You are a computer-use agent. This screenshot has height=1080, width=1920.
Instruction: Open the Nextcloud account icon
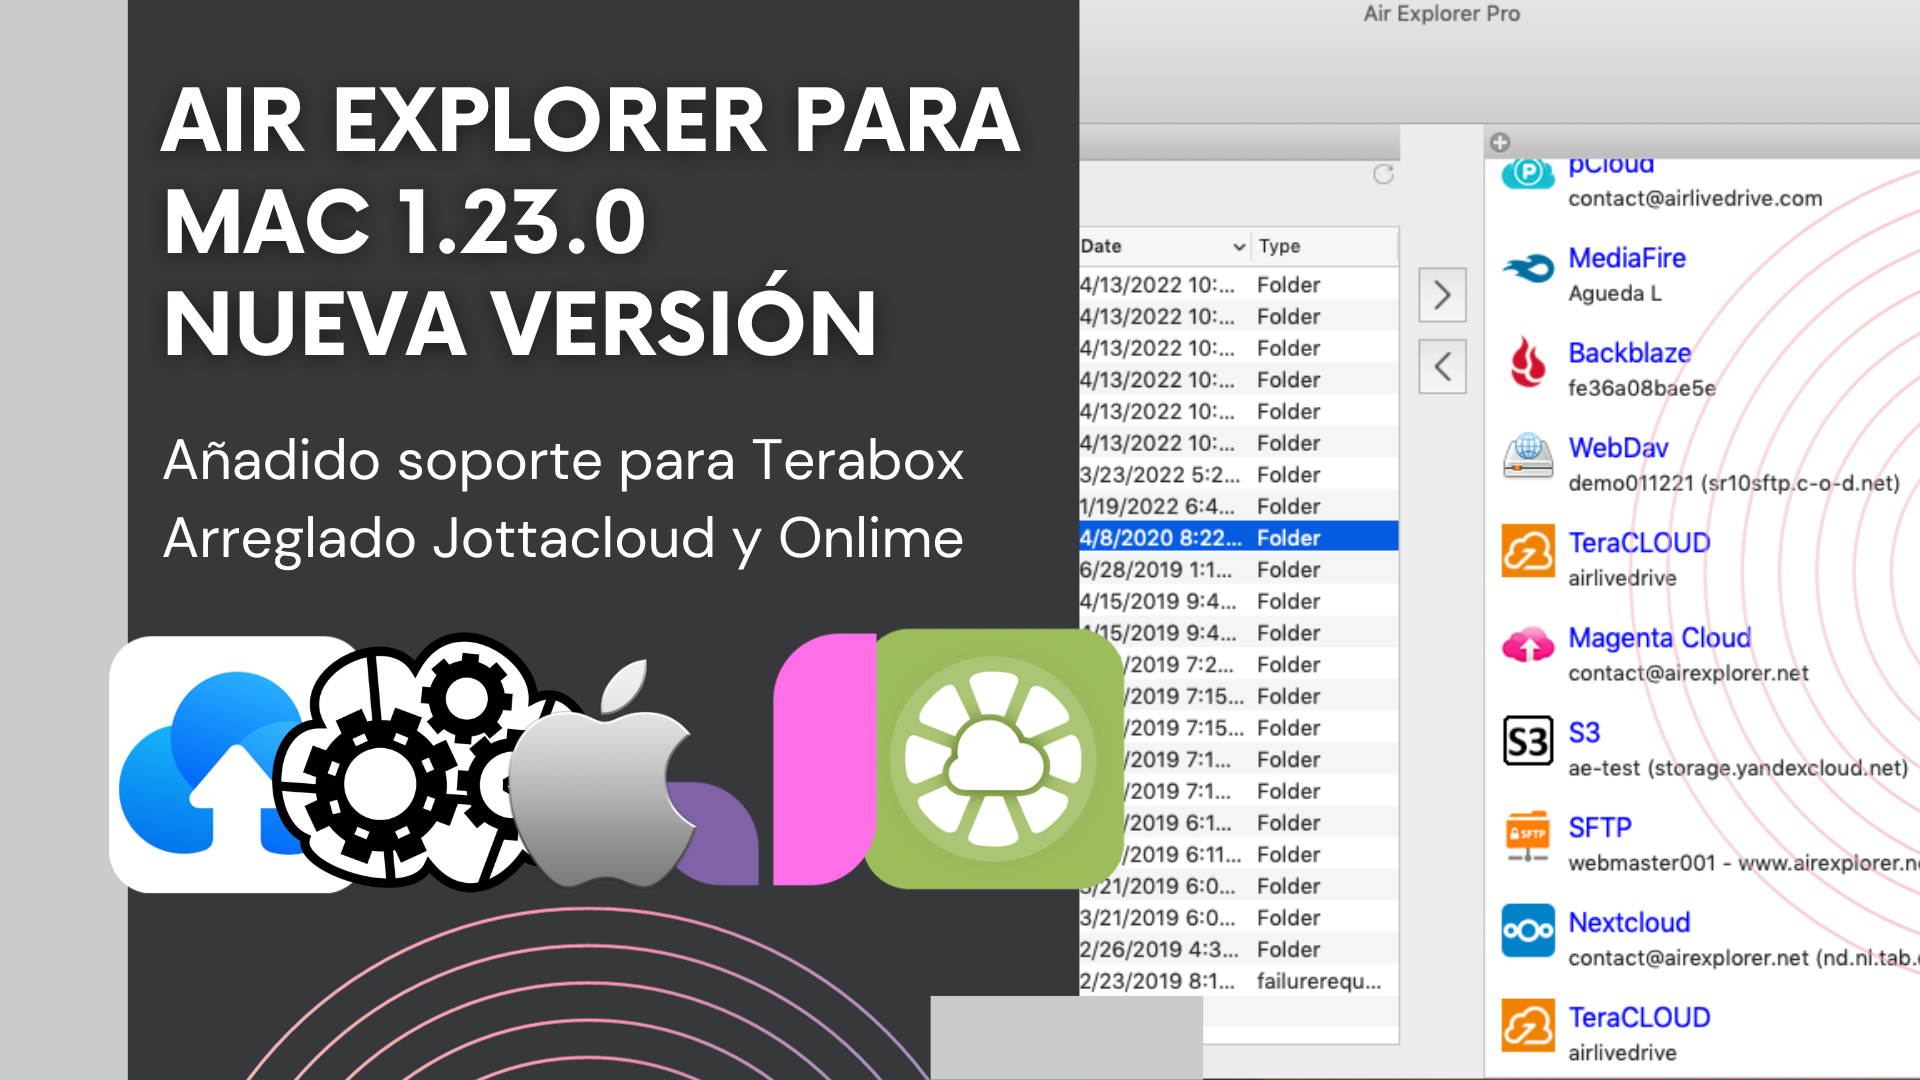[1527, 931]
